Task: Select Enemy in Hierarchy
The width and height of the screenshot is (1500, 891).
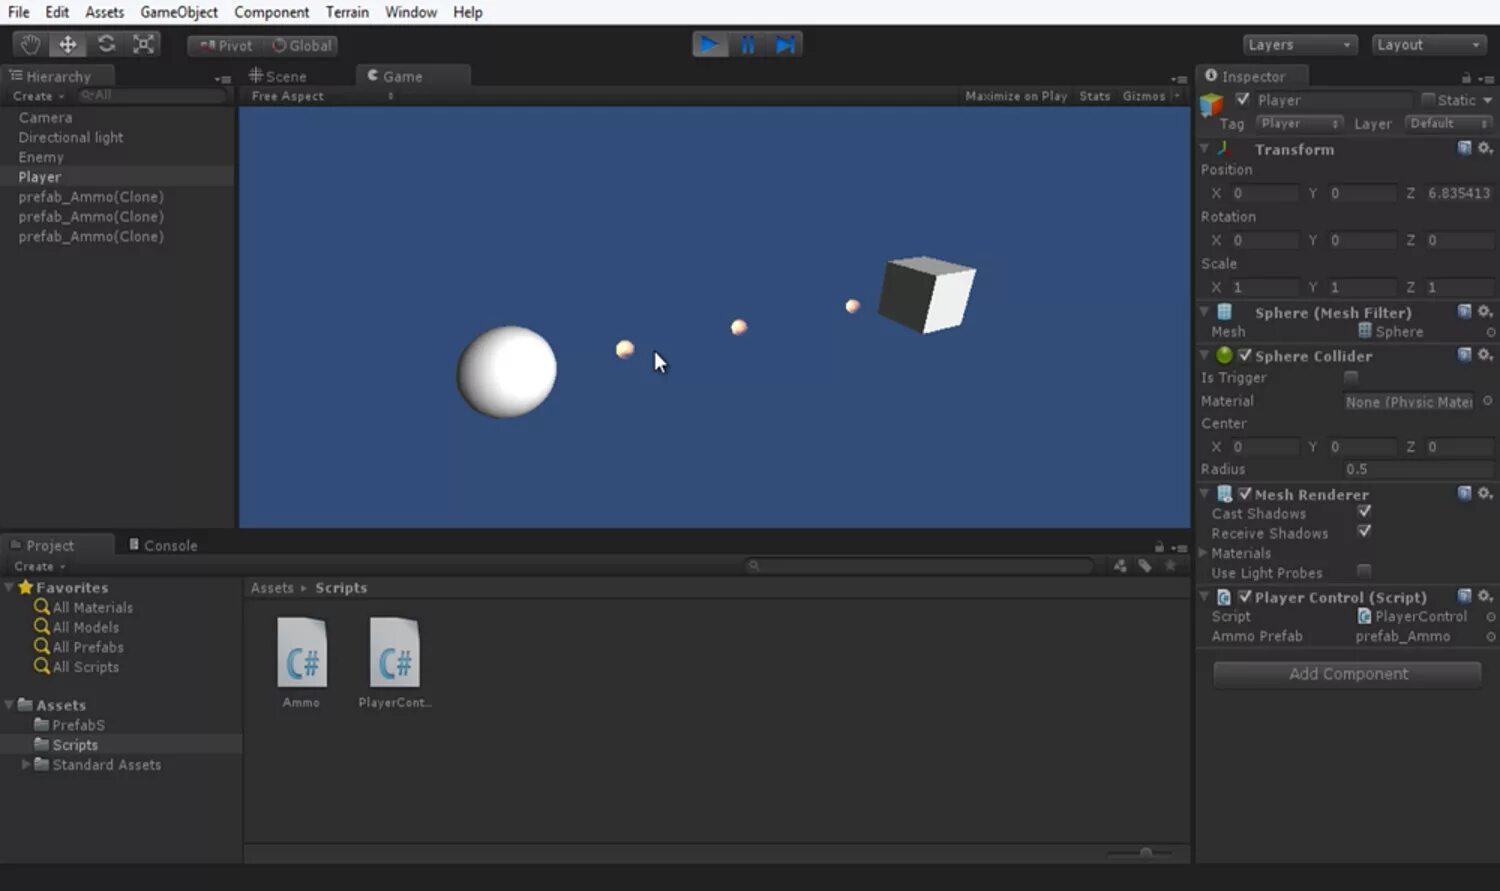Action: point(40,157)
